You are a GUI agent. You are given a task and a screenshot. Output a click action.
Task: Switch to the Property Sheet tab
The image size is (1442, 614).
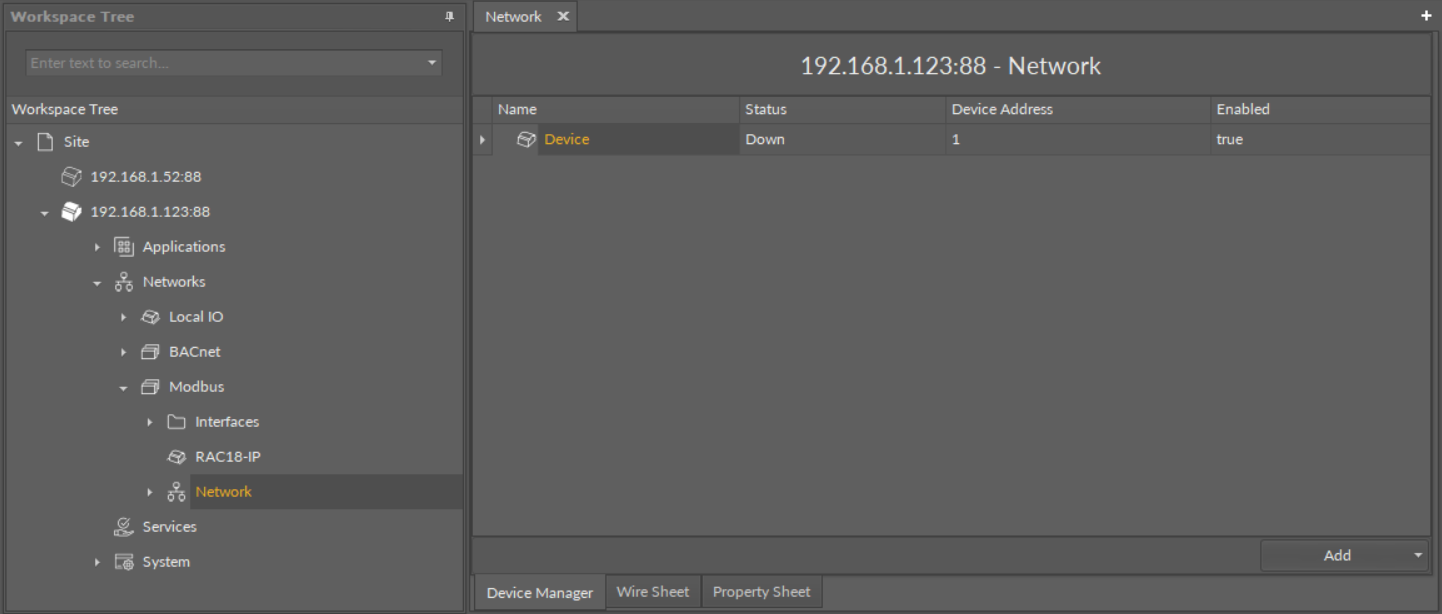click(761, 592)
